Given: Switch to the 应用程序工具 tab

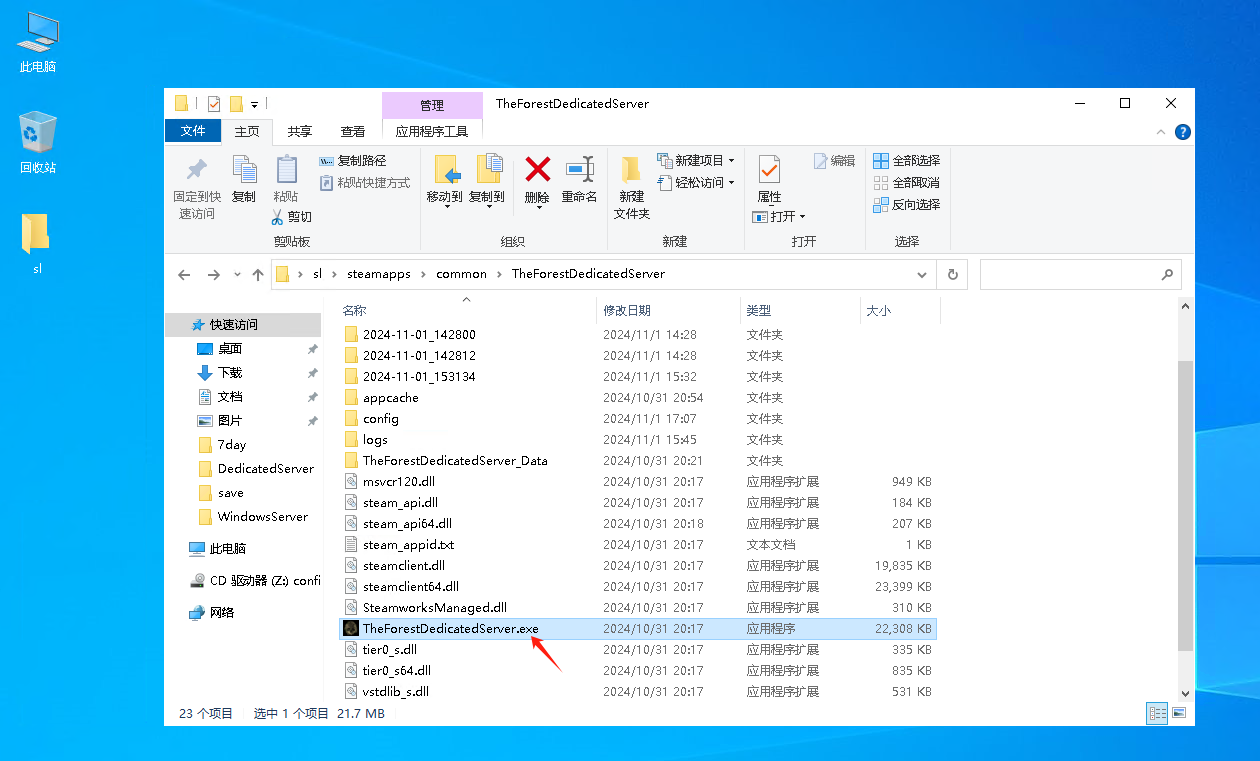Looking at the screenshot, I should coord(432,131).
